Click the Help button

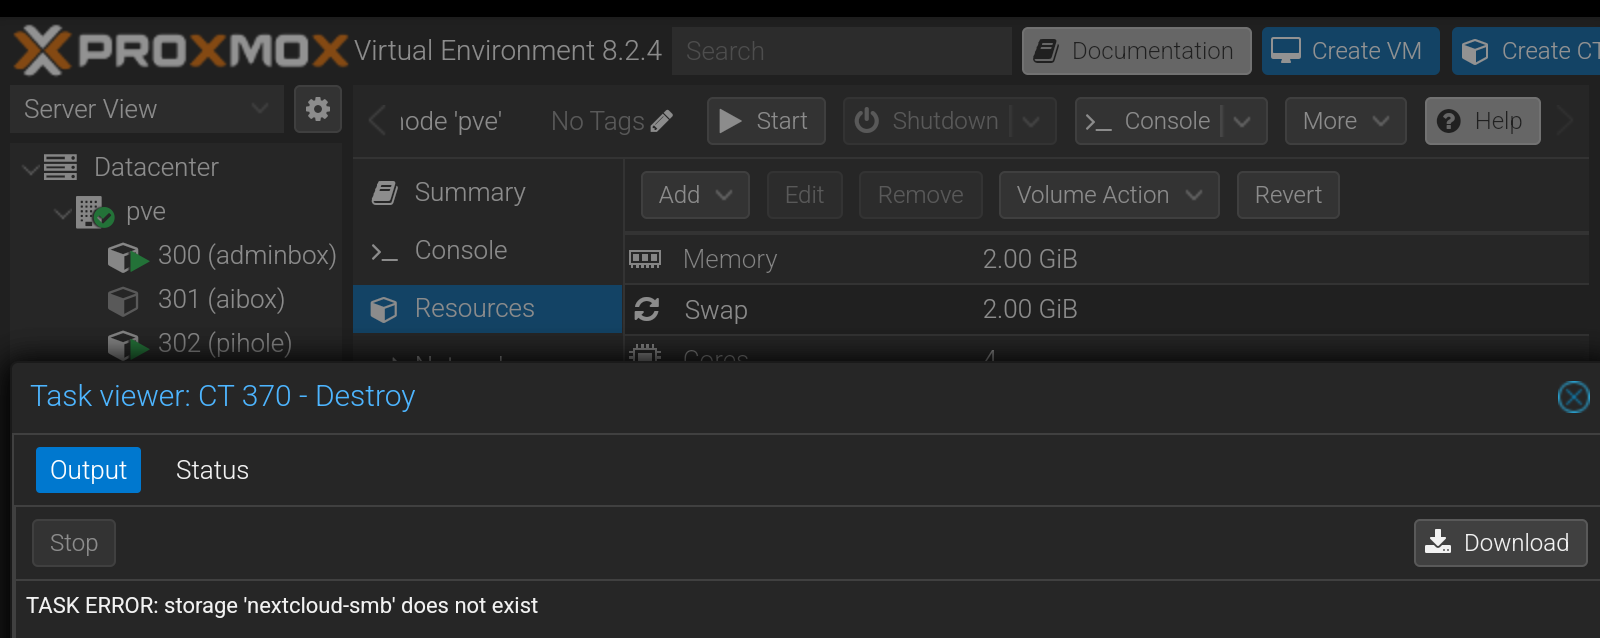pyautogui.click(x=1483, y=121)
